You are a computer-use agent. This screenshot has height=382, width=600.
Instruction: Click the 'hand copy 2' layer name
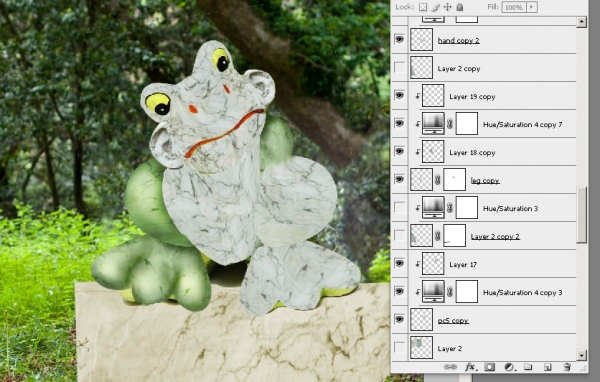coord(458,40)
